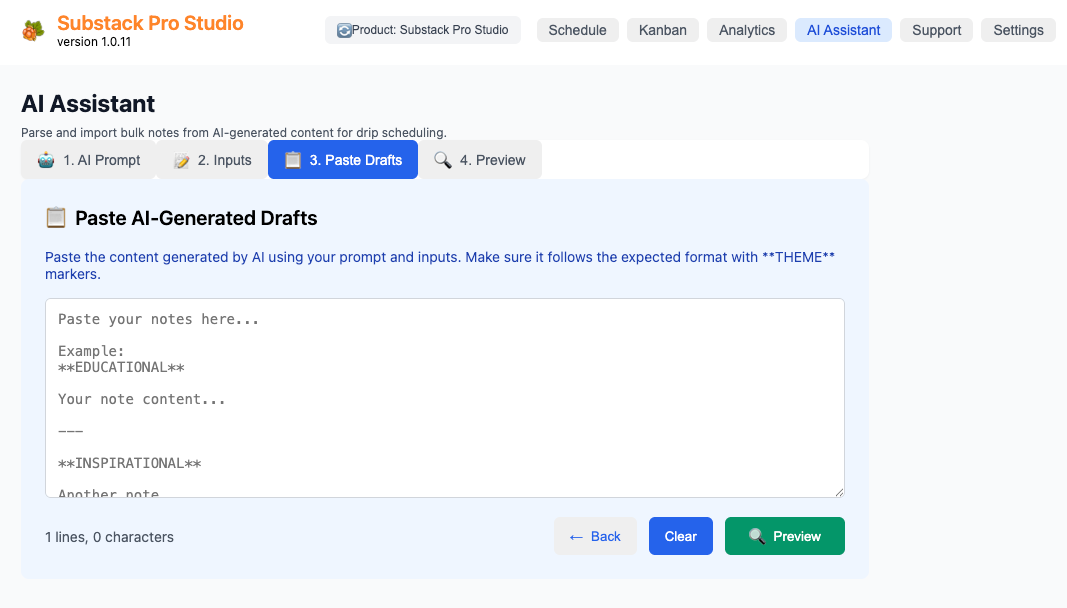This screenshot has height=608, width=1067.
Task: Open the Support page
Action: tap(936, 30)
